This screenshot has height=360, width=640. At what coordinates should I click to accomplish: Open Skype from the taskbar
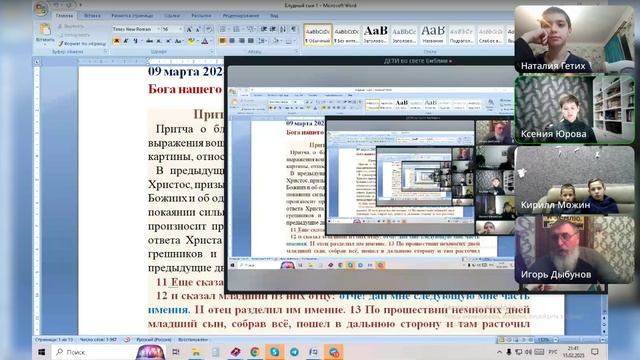[274, 352]
